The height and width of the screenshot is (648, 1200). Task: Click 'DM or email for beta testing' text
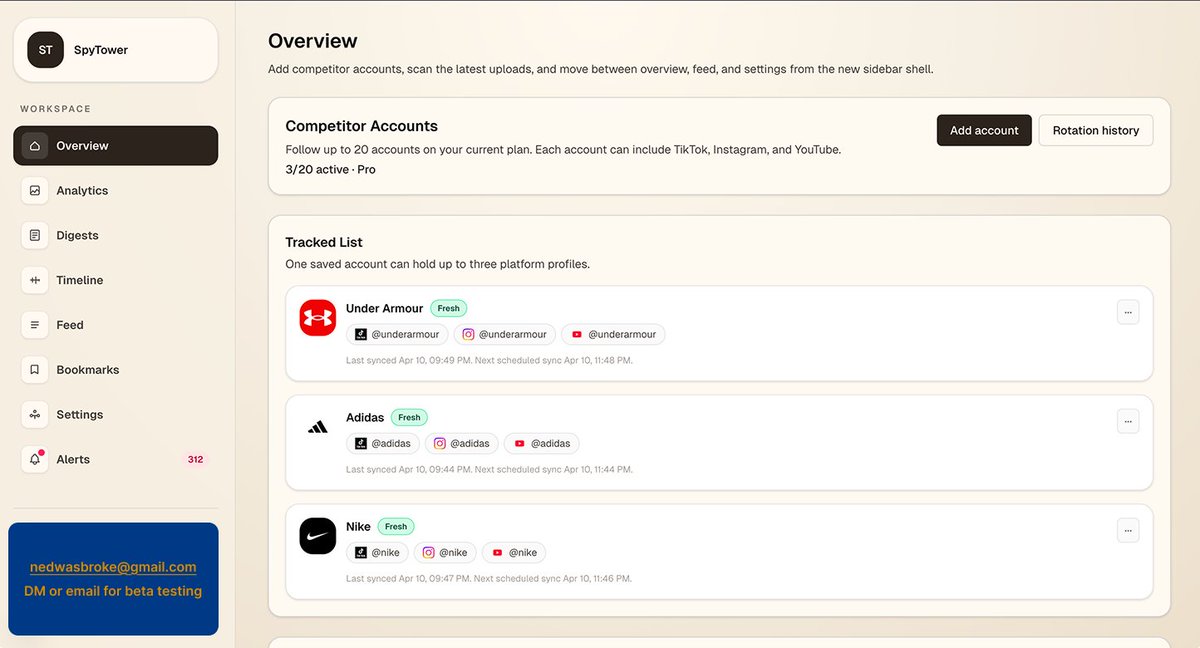(x=113, y=591)
